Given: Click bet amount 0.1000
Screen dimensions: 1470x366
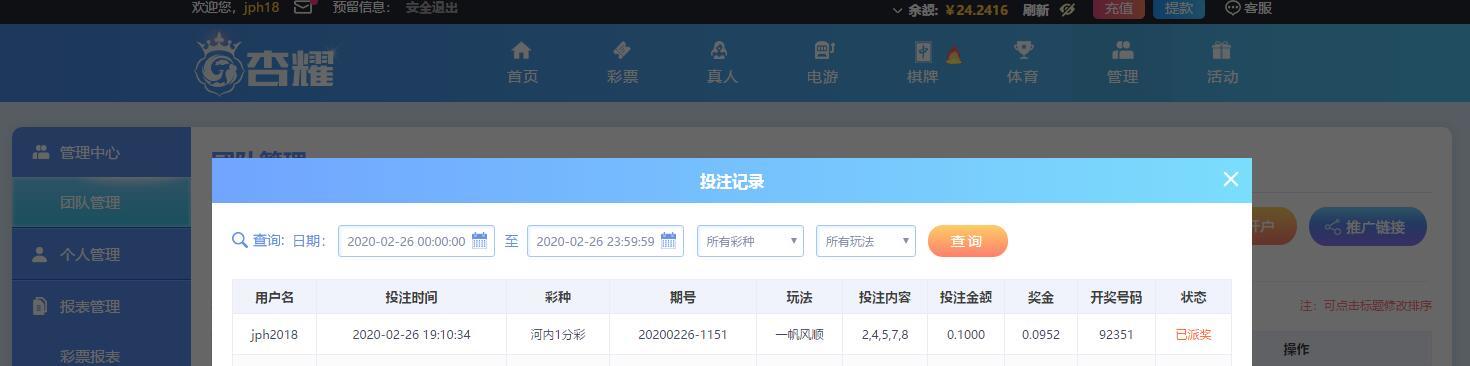Looking at the screenshot, I should pos(965,335).
